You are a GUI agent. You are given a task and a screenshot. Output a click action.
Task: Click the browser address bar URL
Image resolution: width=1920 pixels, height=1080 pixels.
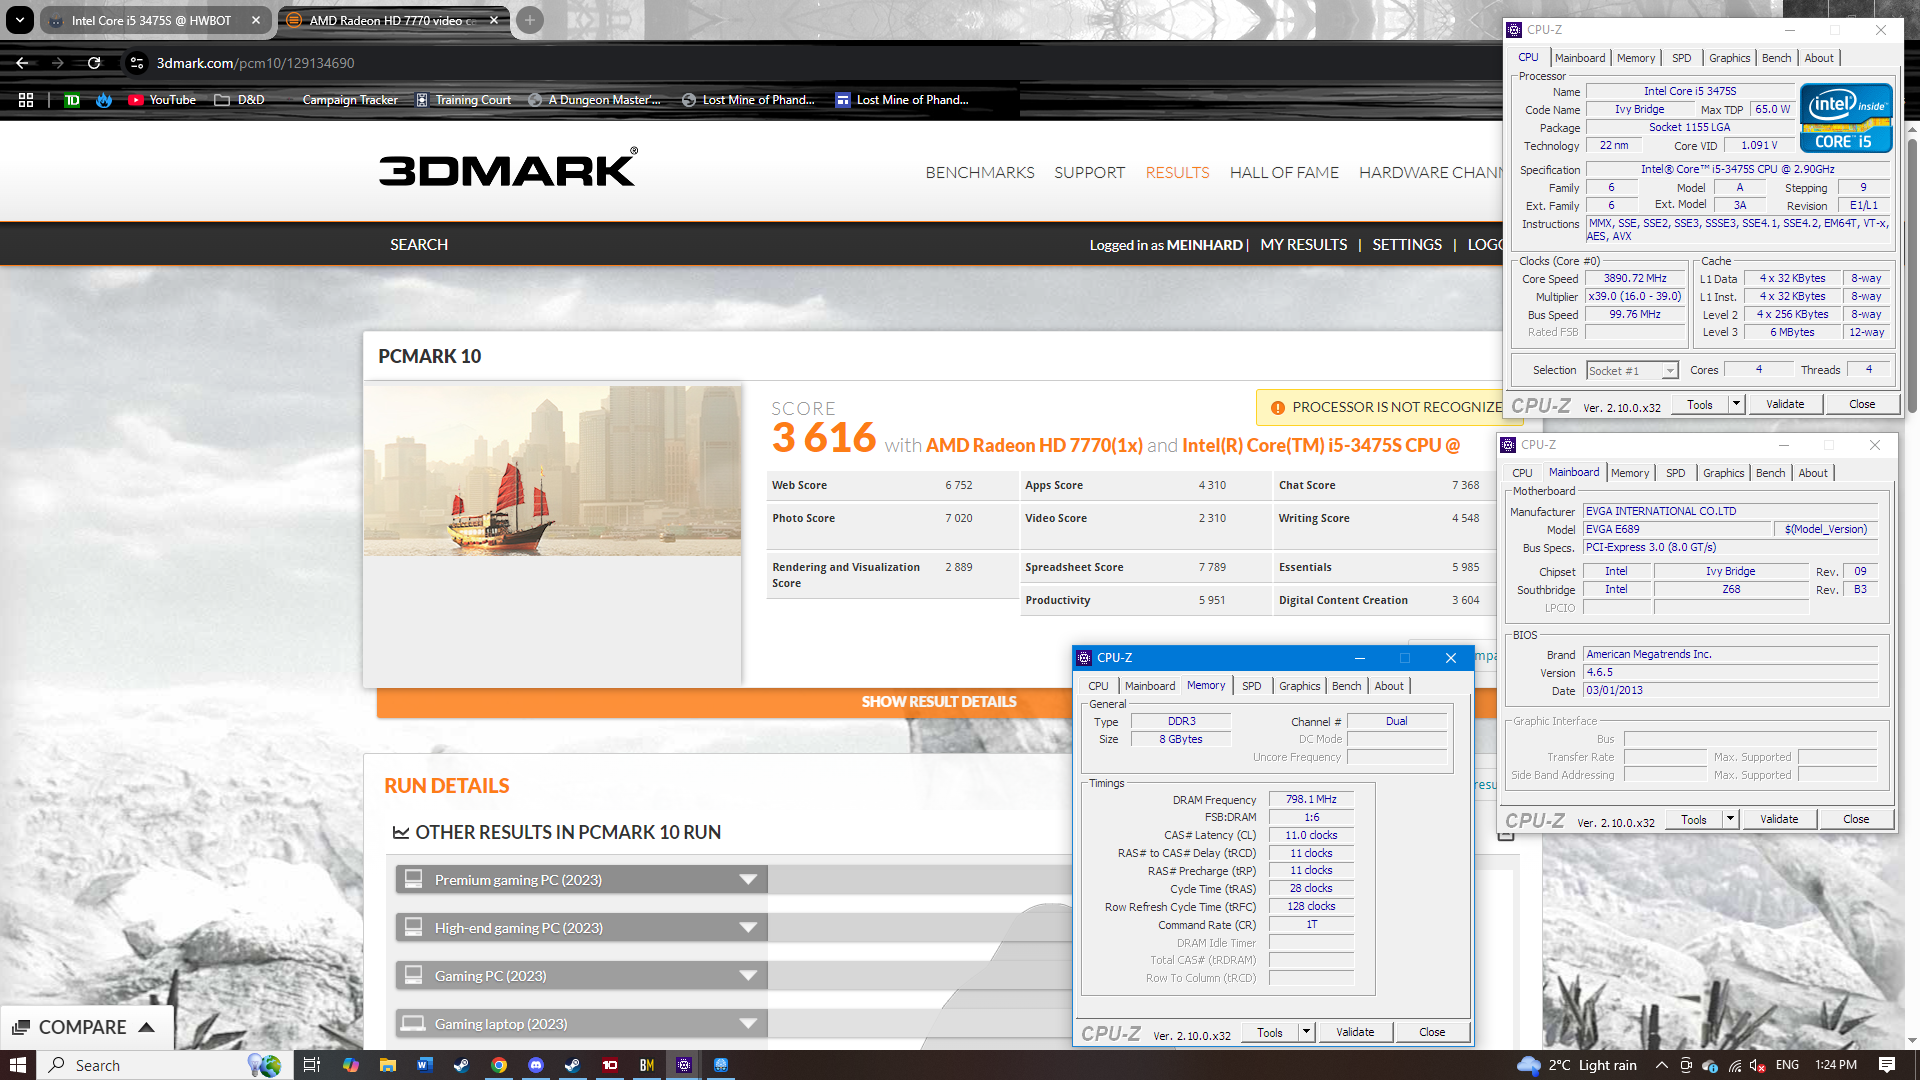[255, 63]
